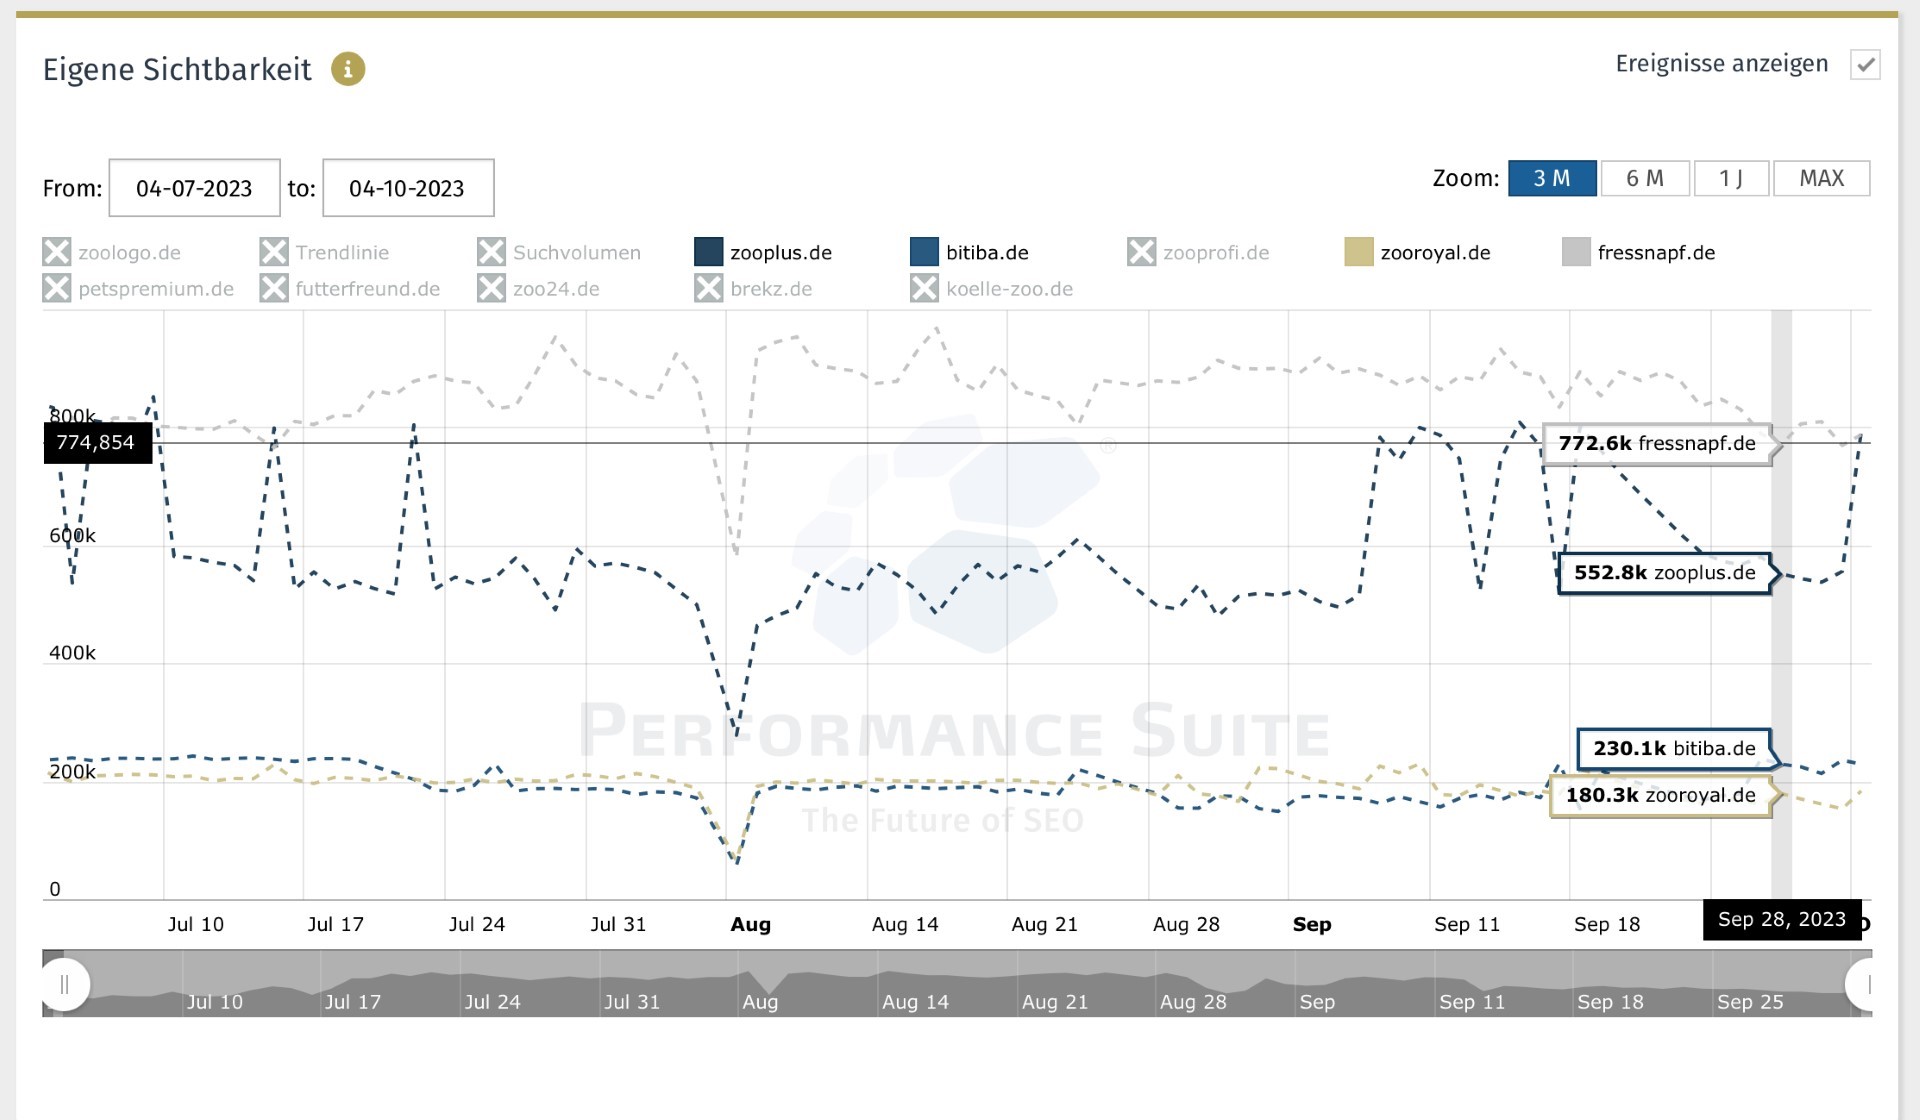Open the info icon next to Eigene Sichtbarkeit
The image size is (1920, 1120).
pyautogui.click(x=348, y=69)
